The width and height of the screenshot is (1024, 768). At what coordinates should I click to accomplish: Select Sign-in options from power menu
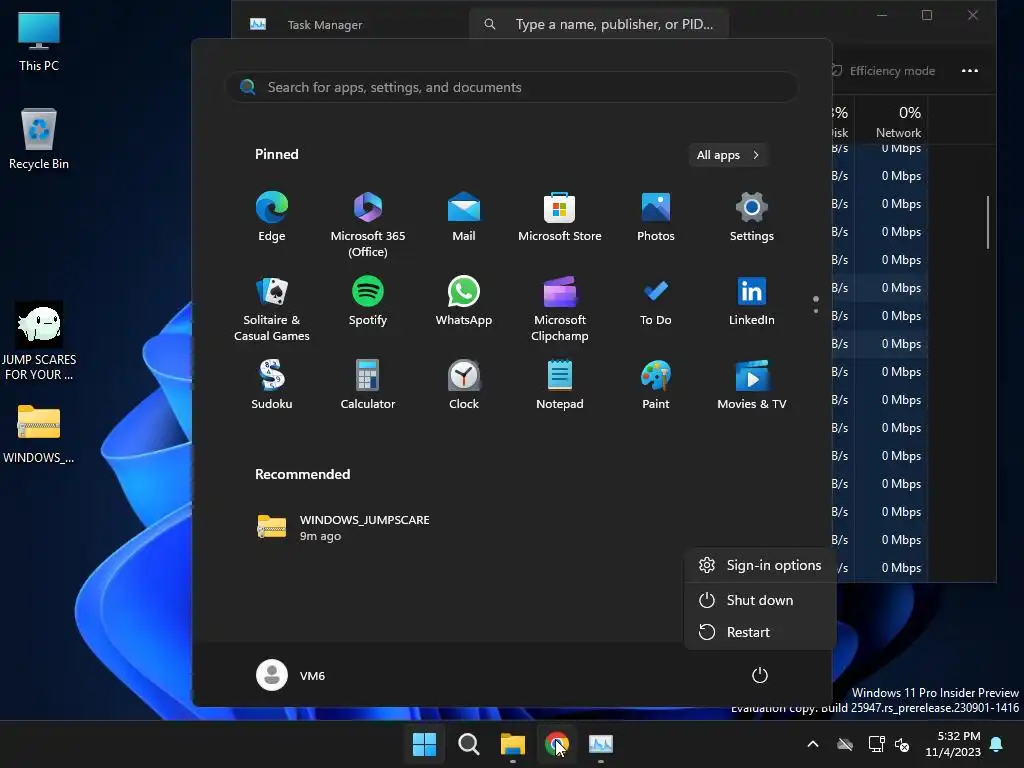coord(760,566)
